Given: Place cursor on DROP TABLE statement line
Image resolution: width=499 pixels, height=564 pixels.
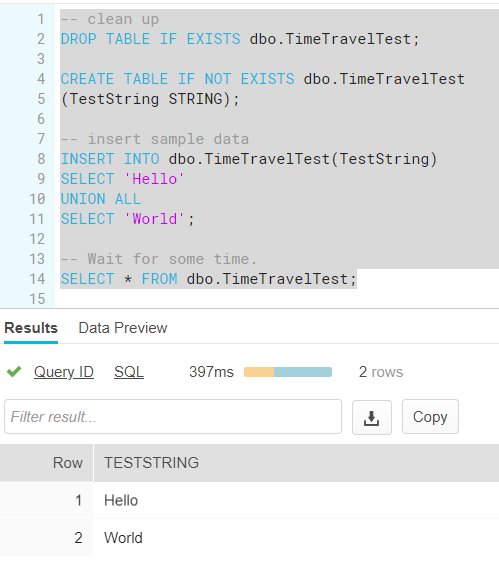Looking at the screenshot, I should (240, 39).
